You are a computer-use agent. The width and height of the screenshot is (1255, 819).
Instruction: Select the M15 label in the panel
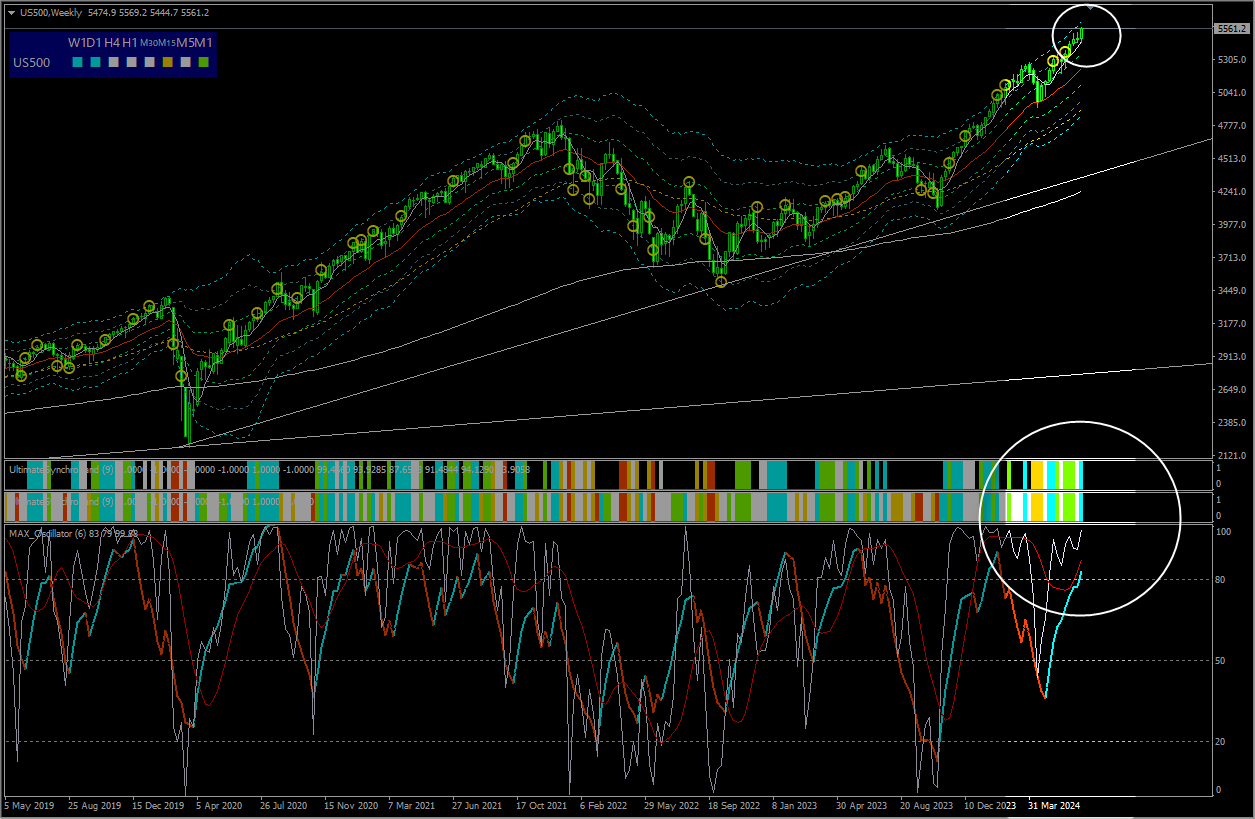(167, 43)
